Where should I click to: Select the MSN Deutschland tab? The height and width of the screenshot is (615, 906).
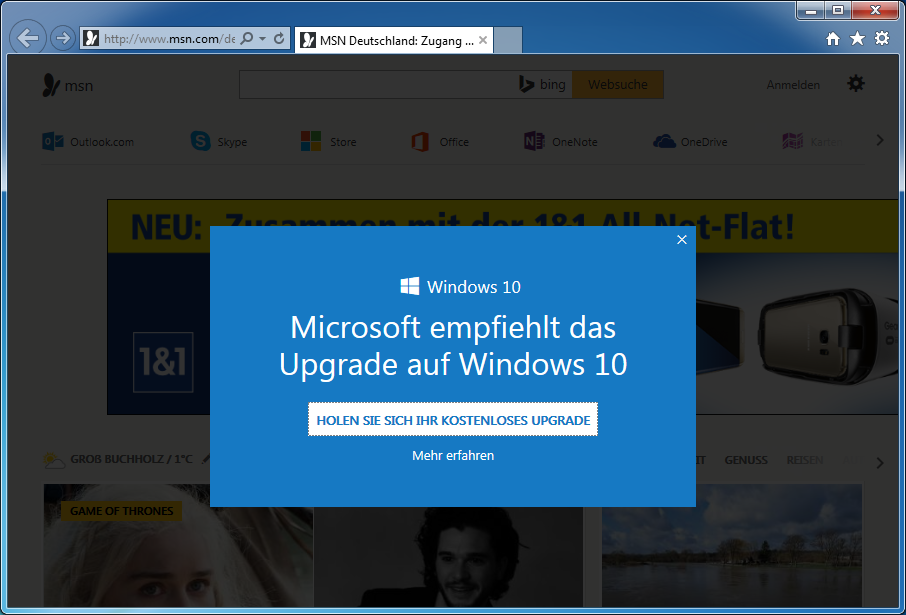click(x=394, y=40)
